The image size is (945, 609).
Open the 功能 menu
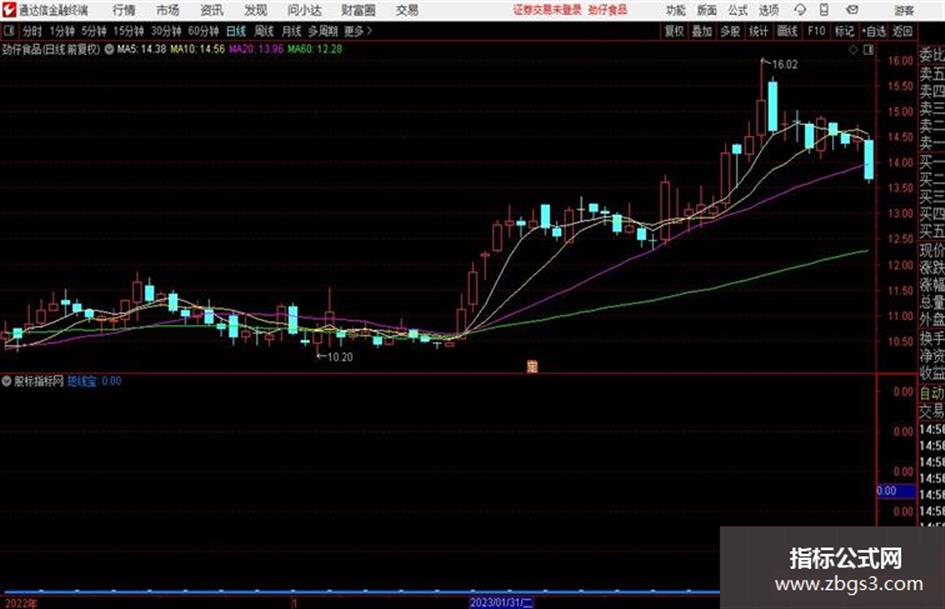coord(676,10)
